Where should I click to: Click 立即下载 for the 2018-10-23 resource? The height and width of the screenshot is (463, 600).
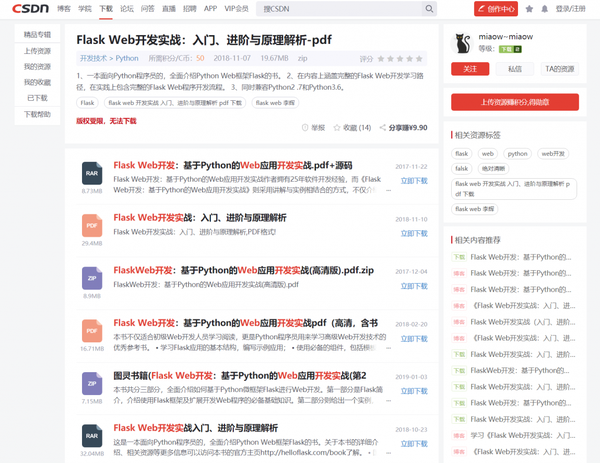click(414, 444)
